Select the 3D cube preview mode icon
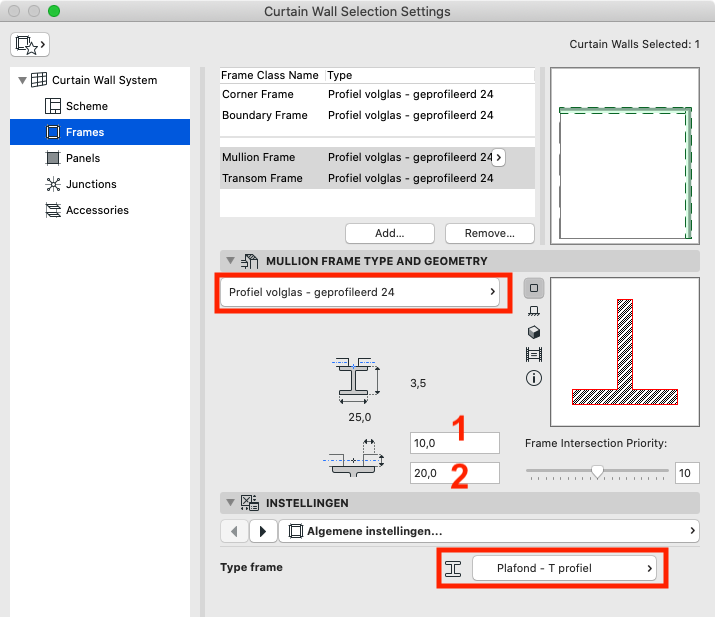Image resolution: width=715 pixels, height=617 pixels. [534, 332]
